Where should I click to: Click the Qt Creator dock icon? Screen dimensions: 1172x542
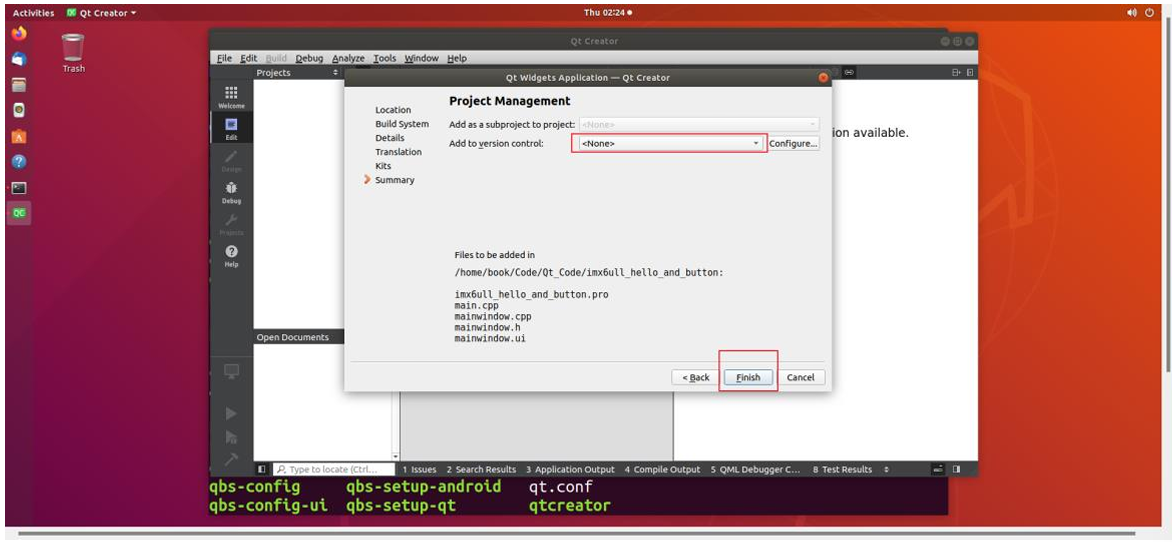[19, 213]
